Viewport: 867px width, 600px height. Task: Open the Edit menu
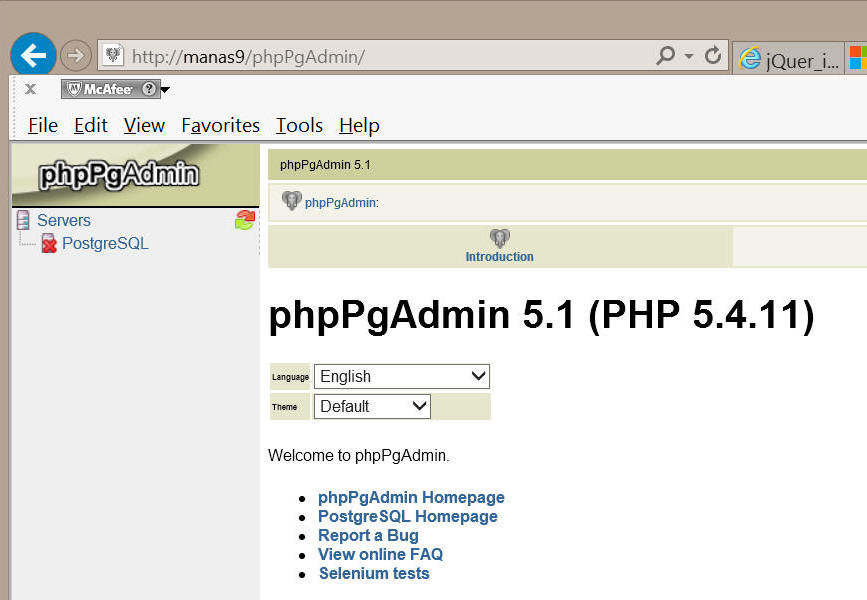91,126
